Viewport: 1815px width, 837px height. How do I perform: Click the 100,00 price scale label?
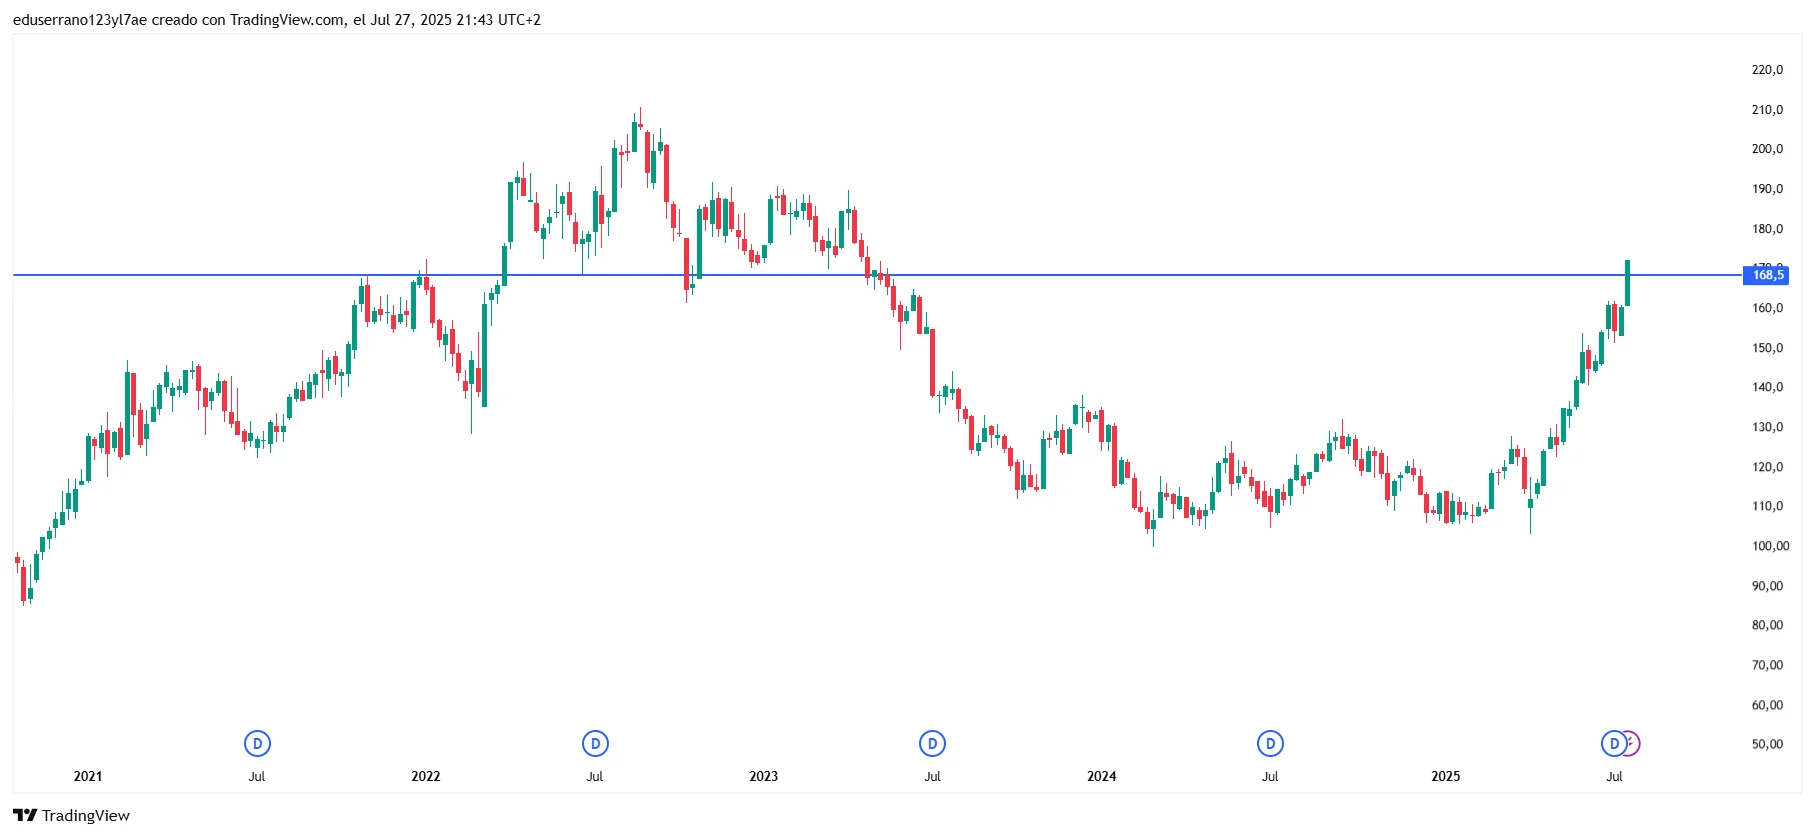click(x=1770, y=547)
